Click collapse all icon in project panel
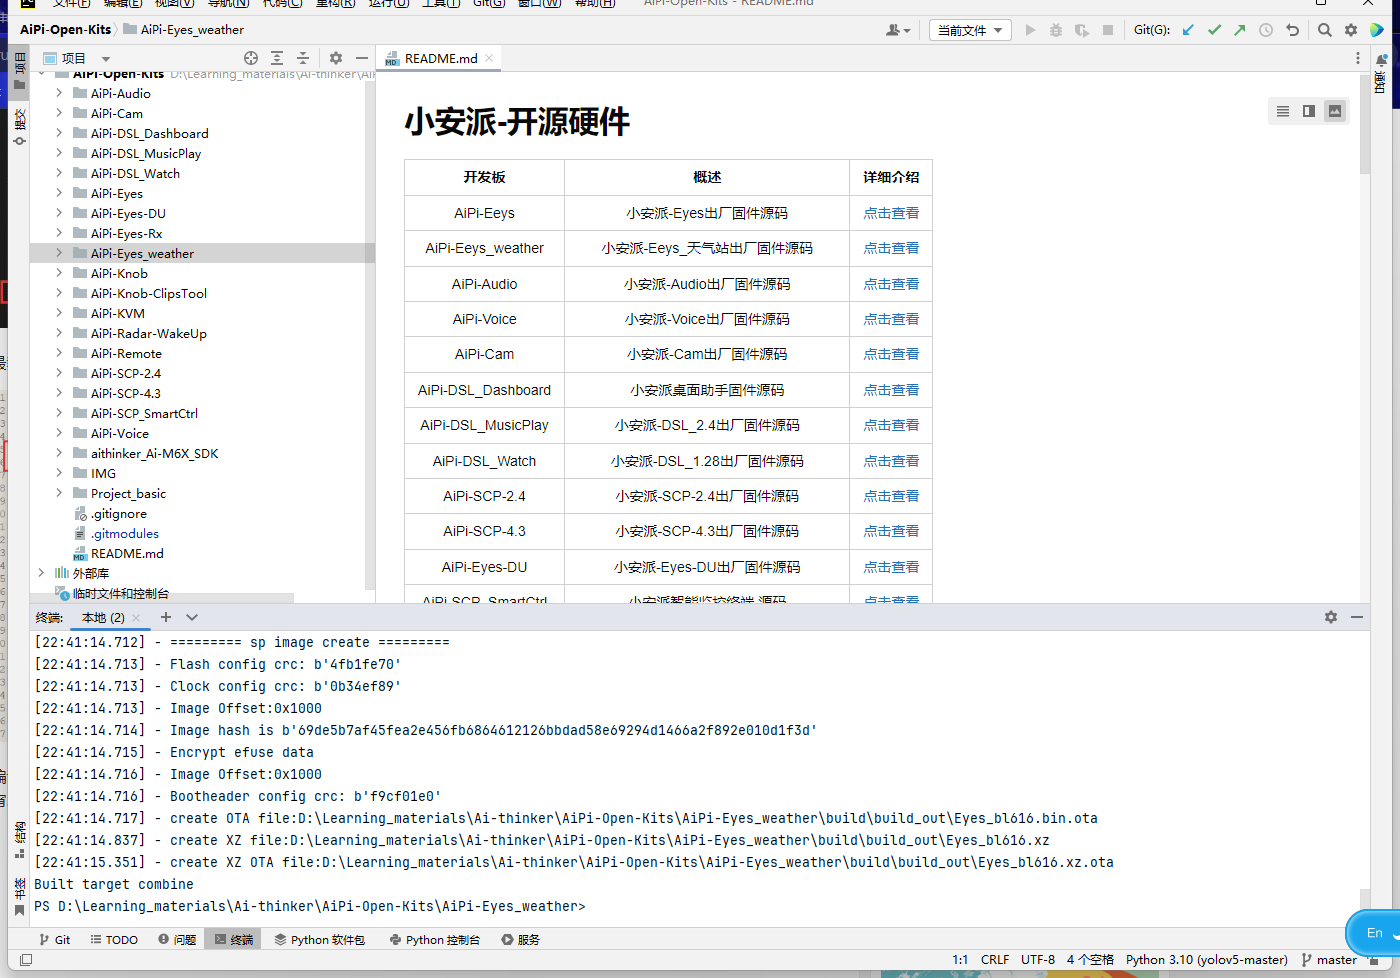Image resolution: width=1400 pixels, height=978 pixels. coord(303,58)
